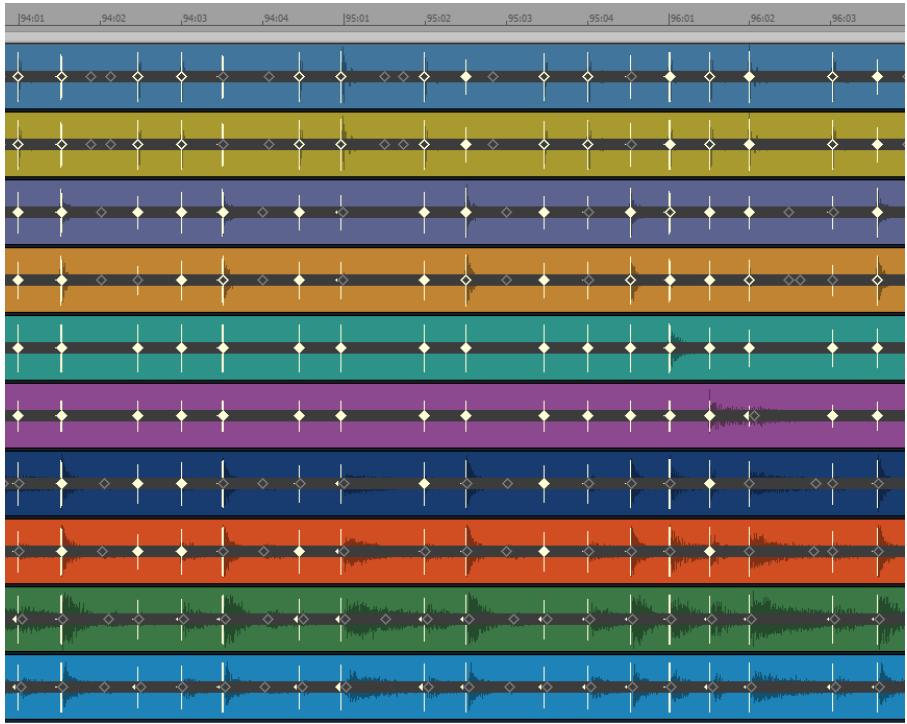Click the 94:01 position on the time ruler
The width and height of the screenshot is (907, 724).
tap(31, 19)
